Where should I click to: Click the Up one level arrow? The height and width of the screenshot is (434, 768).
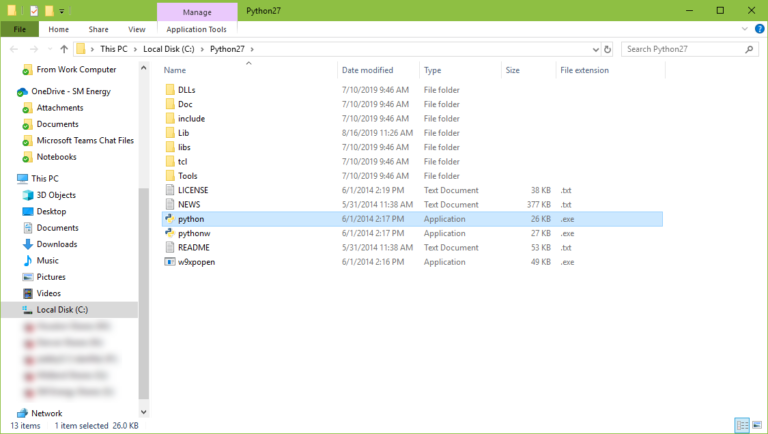[64, 49]
